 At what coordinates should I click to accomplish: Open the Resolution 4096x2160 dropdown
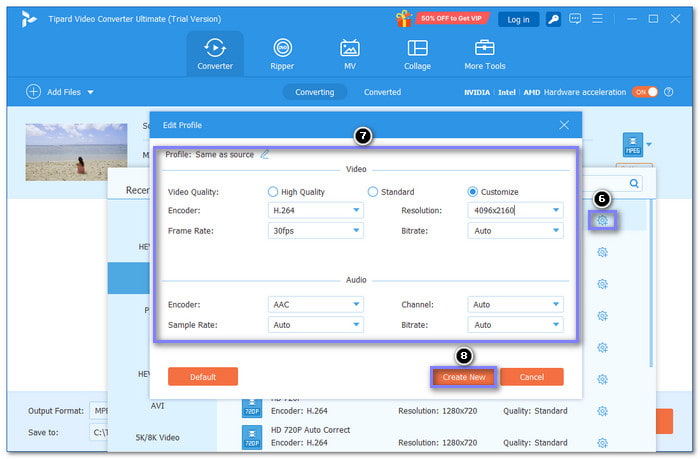tap(514, 211)
